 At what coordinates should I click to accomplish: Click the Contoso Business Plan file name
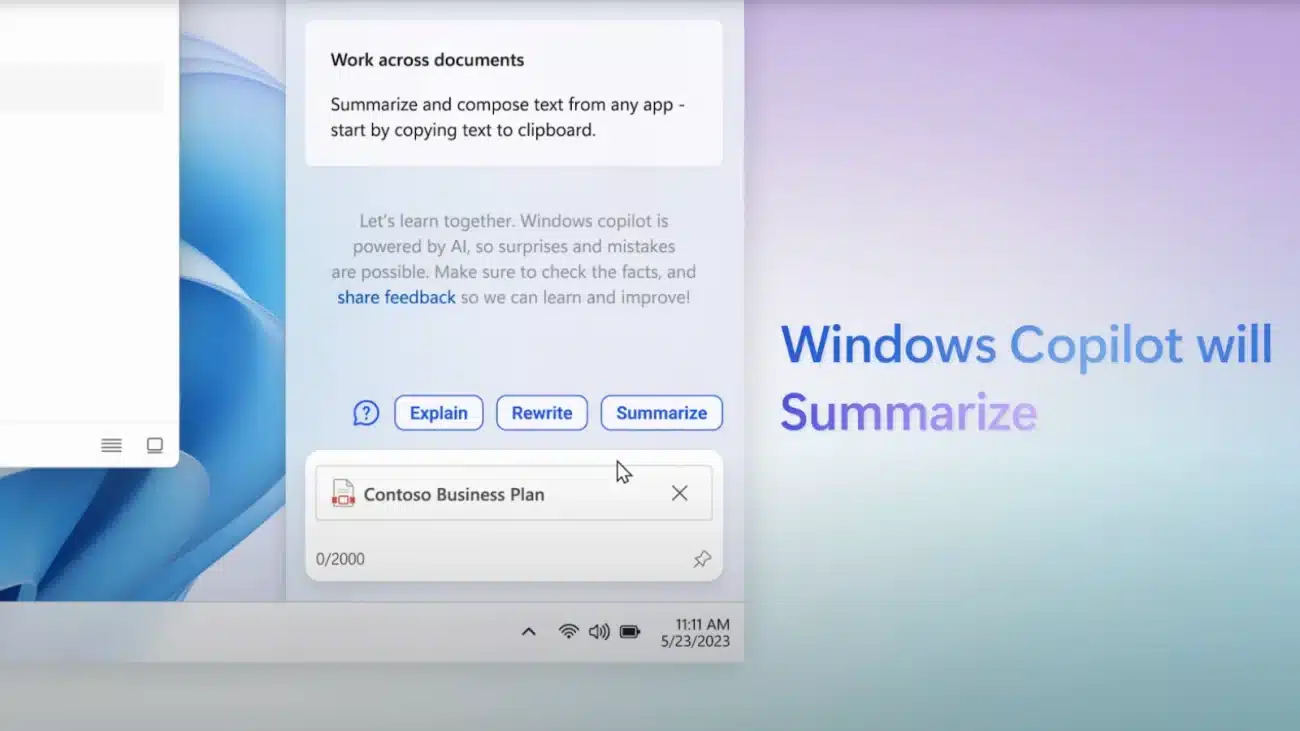click(453, 494)
